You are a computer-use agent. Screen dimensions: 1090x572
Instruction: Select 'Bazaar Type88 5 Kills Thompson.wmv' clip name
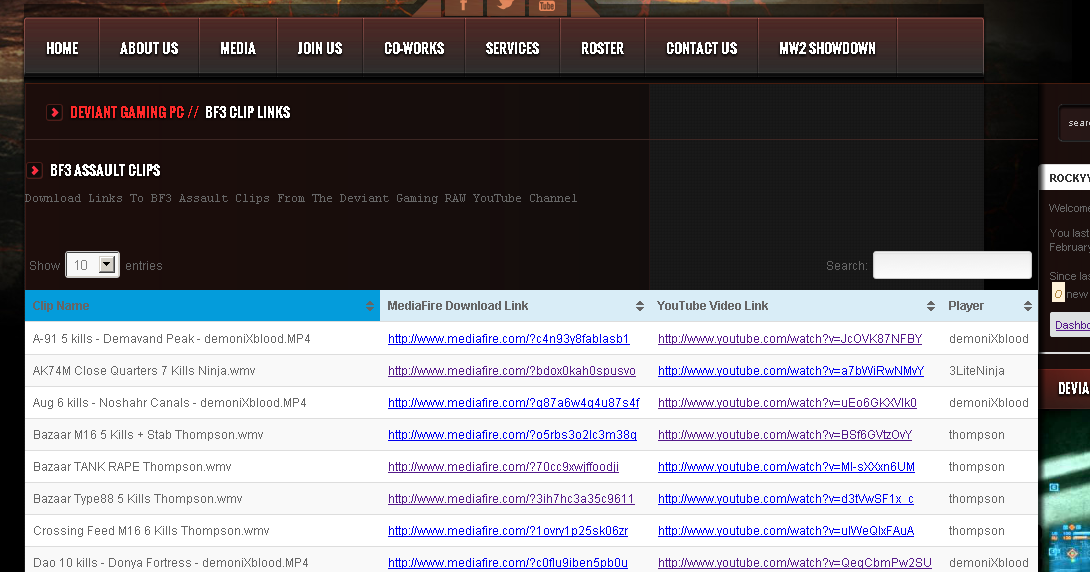point(138,498)
